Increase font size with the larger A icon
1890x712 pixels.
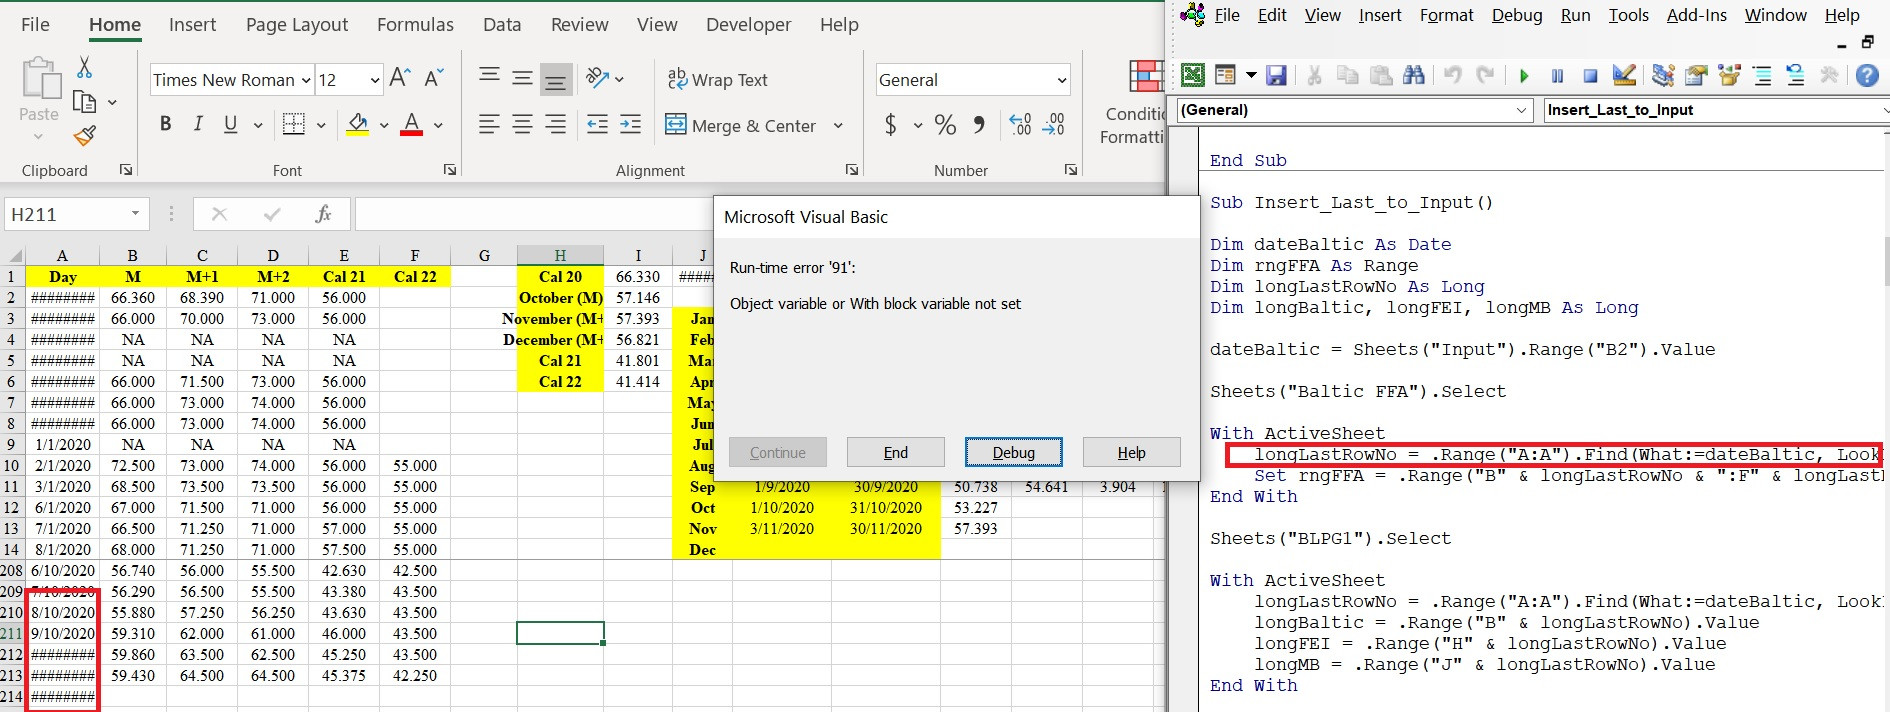400,78
